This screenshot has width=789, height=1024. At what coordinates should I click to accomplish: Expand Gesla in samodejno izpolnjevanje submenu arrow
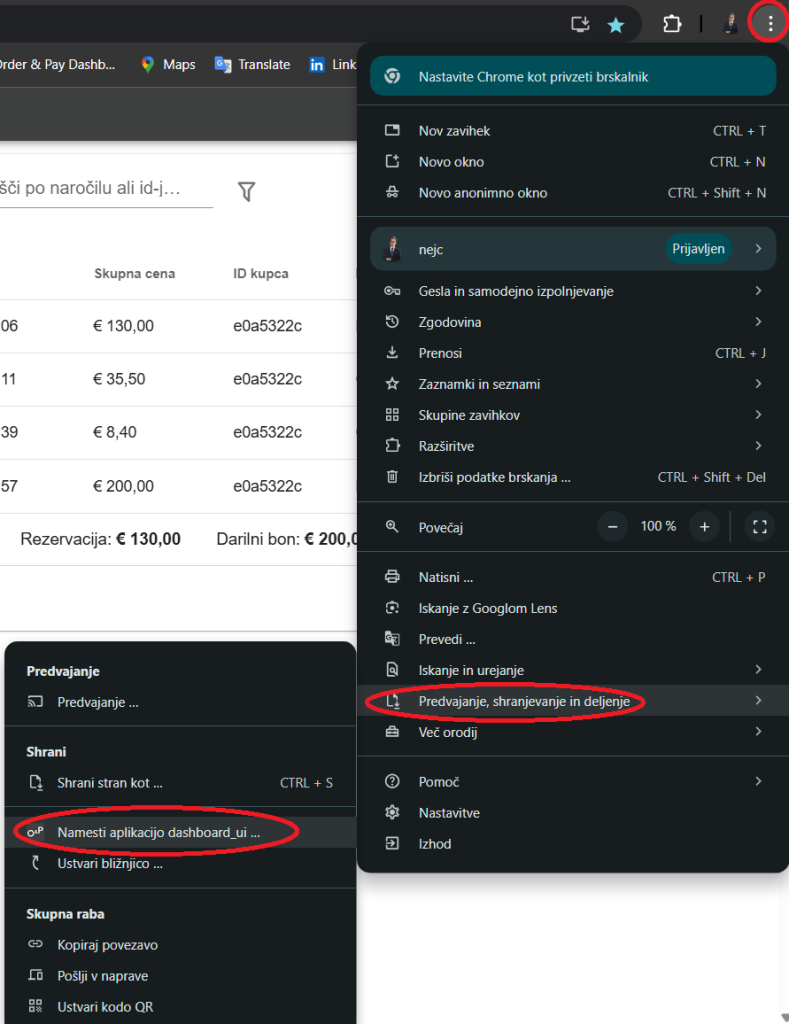point(758,291)
